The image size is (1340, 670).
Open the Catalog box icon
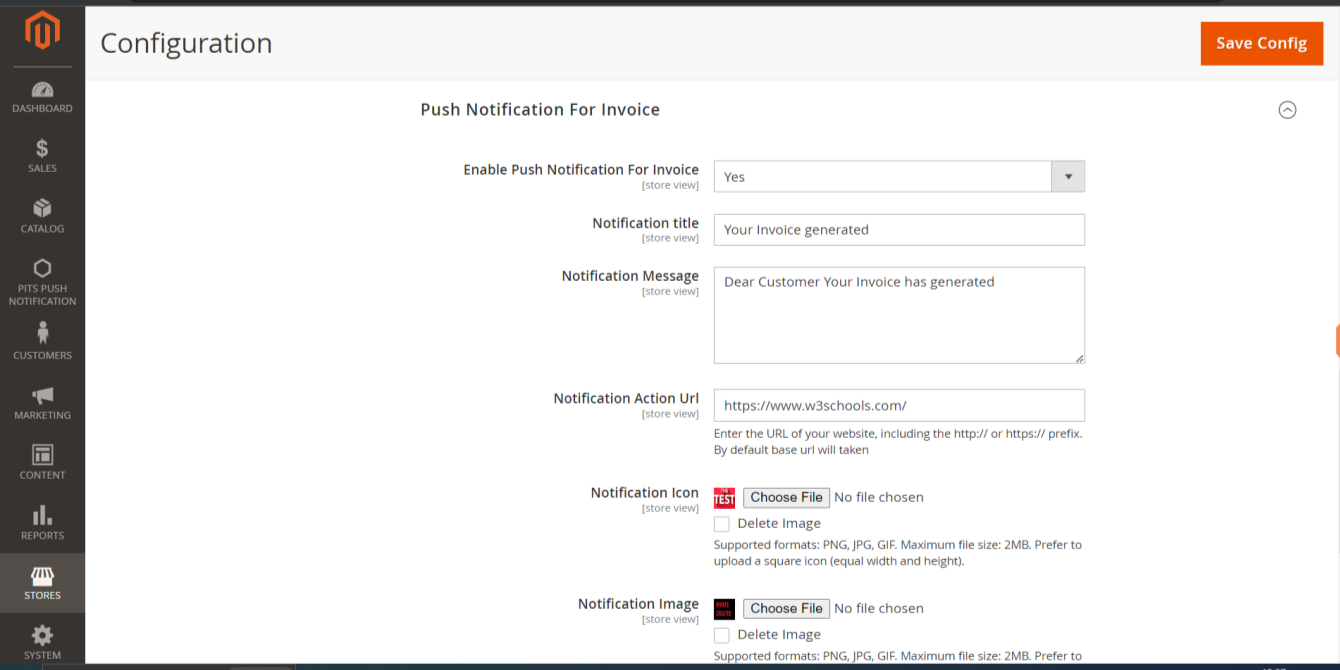click(x=42, y=208)
